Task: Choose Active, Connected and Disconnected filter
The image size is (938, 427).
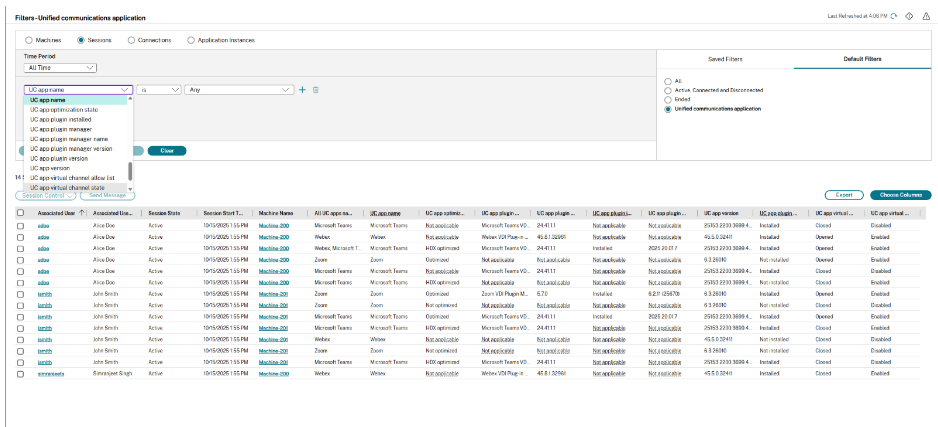Action: [x=668, y=90]
